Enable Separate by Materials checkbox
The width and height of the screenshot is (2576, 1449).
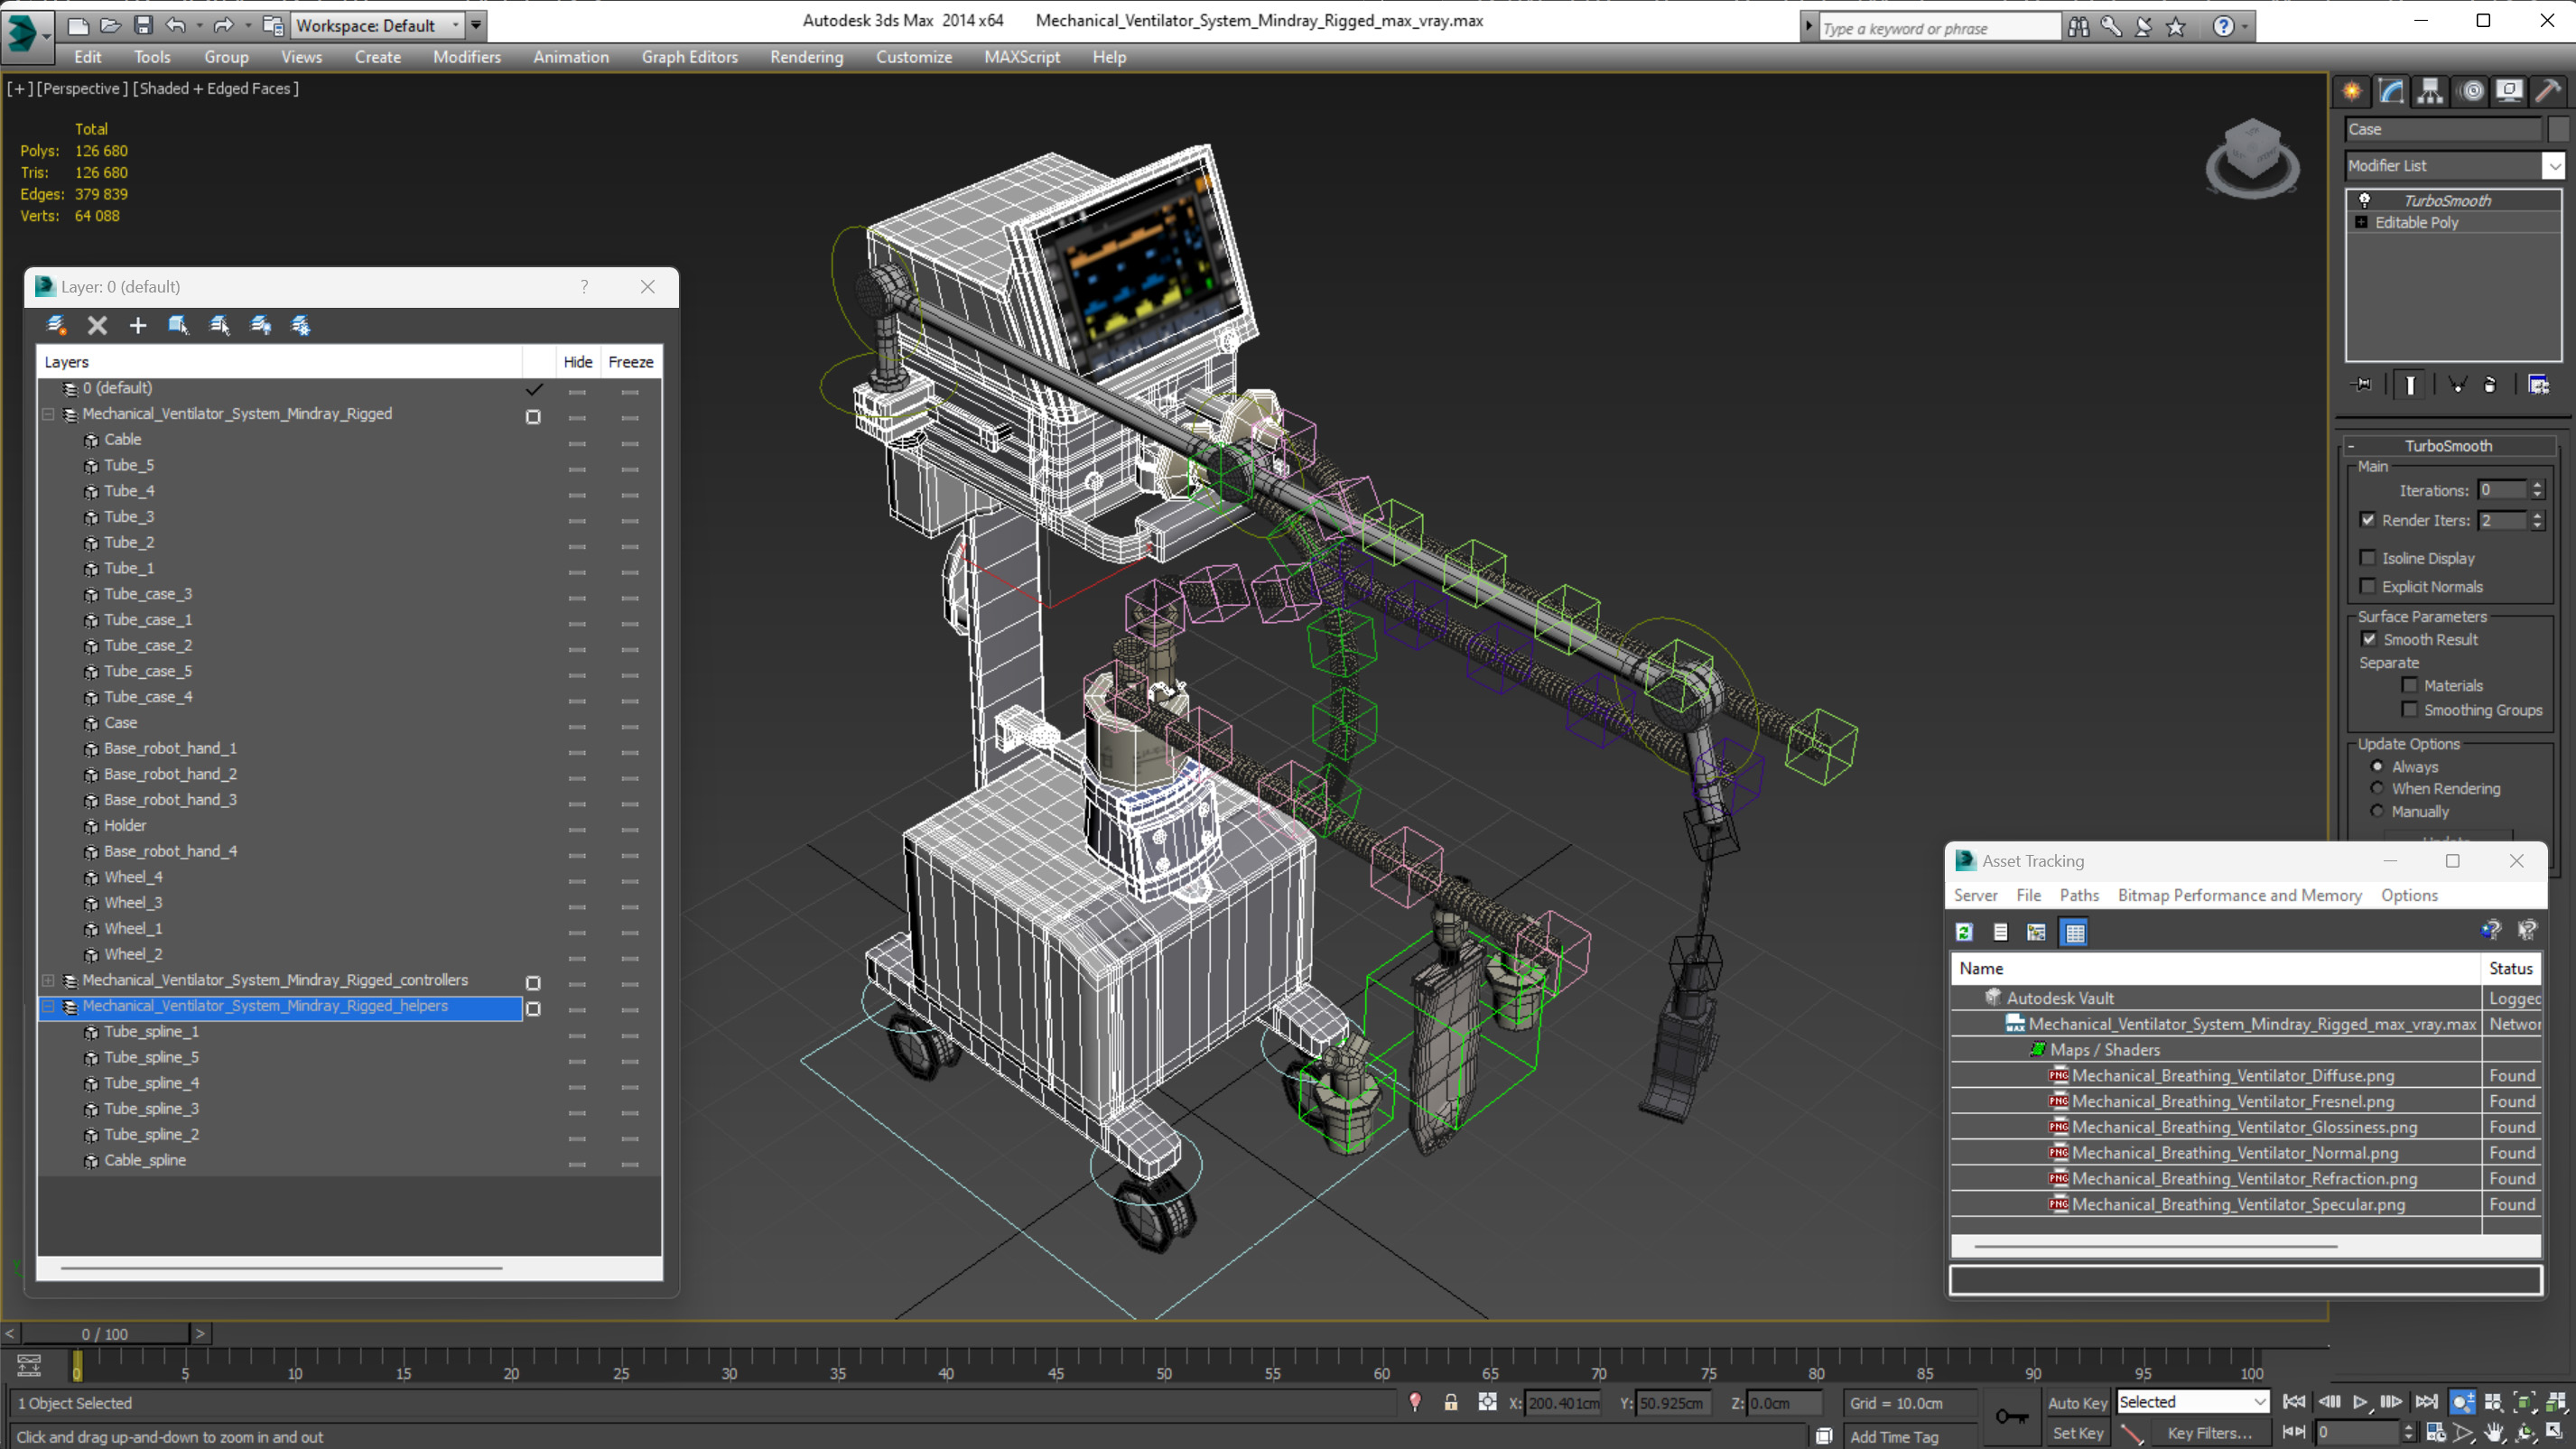coord(2410,685)
